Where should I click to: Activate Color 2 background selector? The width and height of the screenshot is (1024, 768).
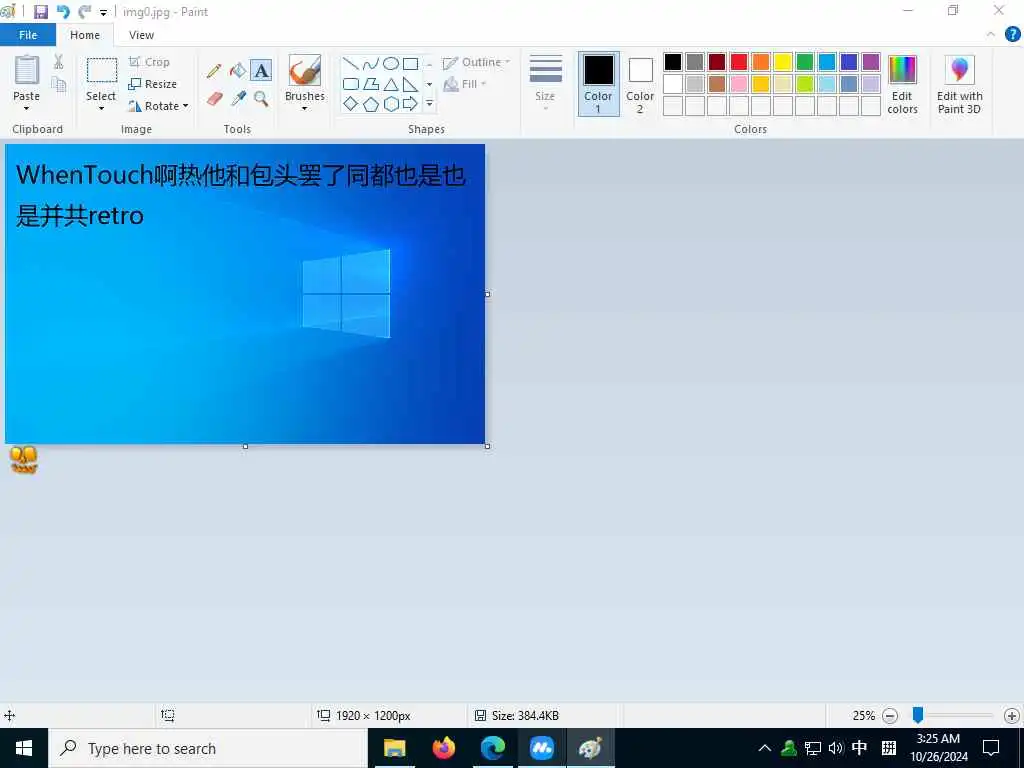tap(640, 84)
